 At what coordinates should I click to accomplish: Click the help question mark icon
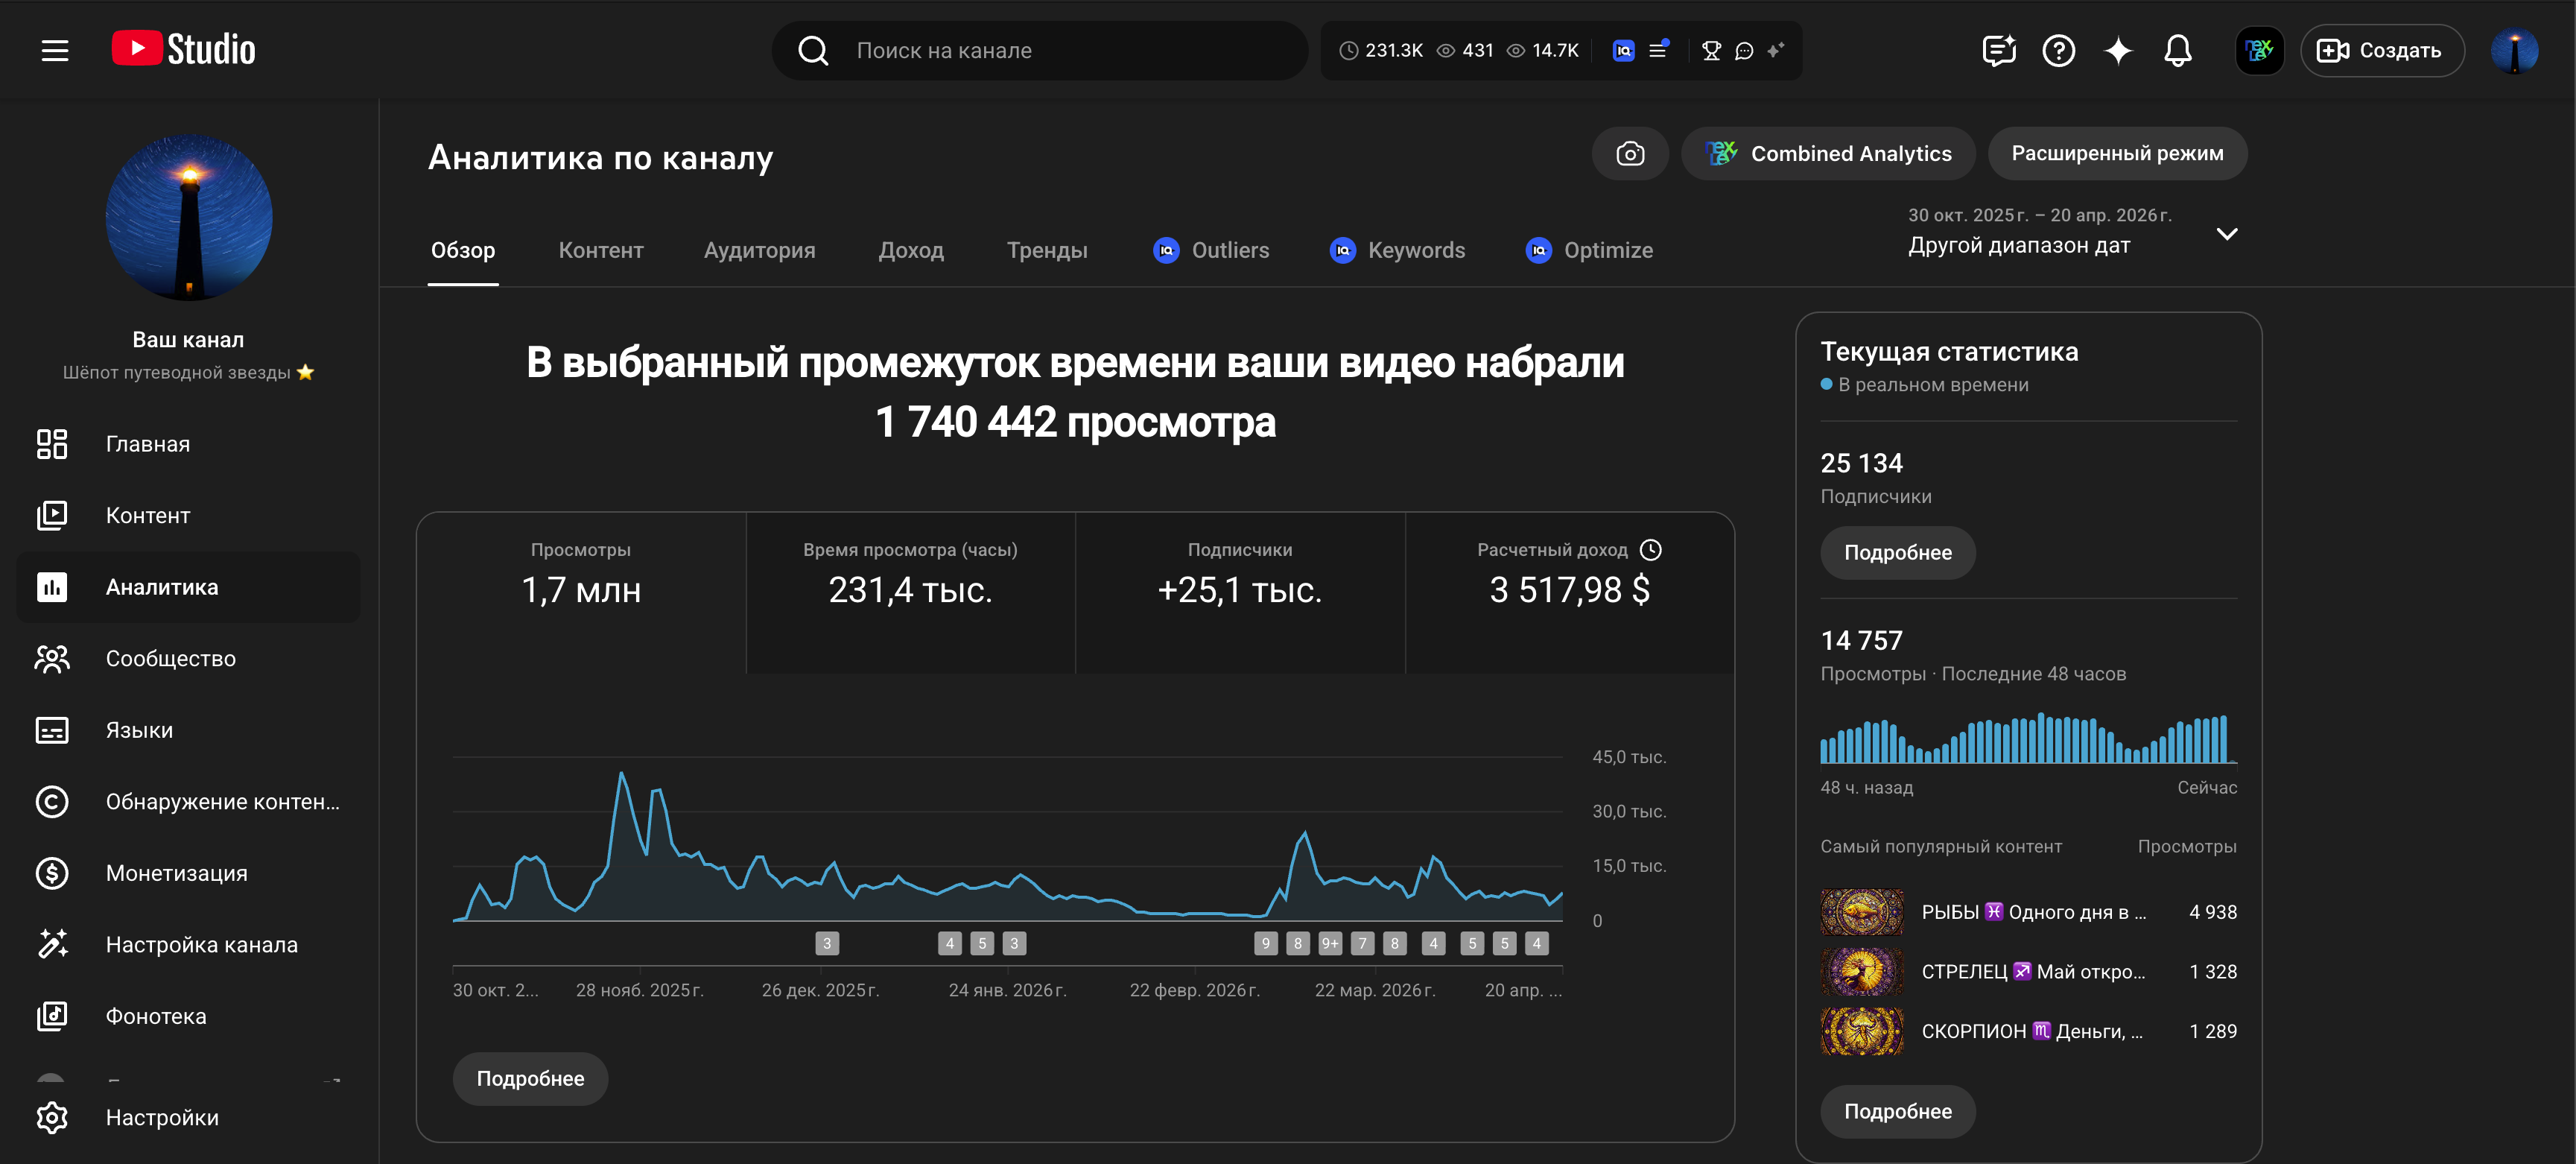(2058, 50)
